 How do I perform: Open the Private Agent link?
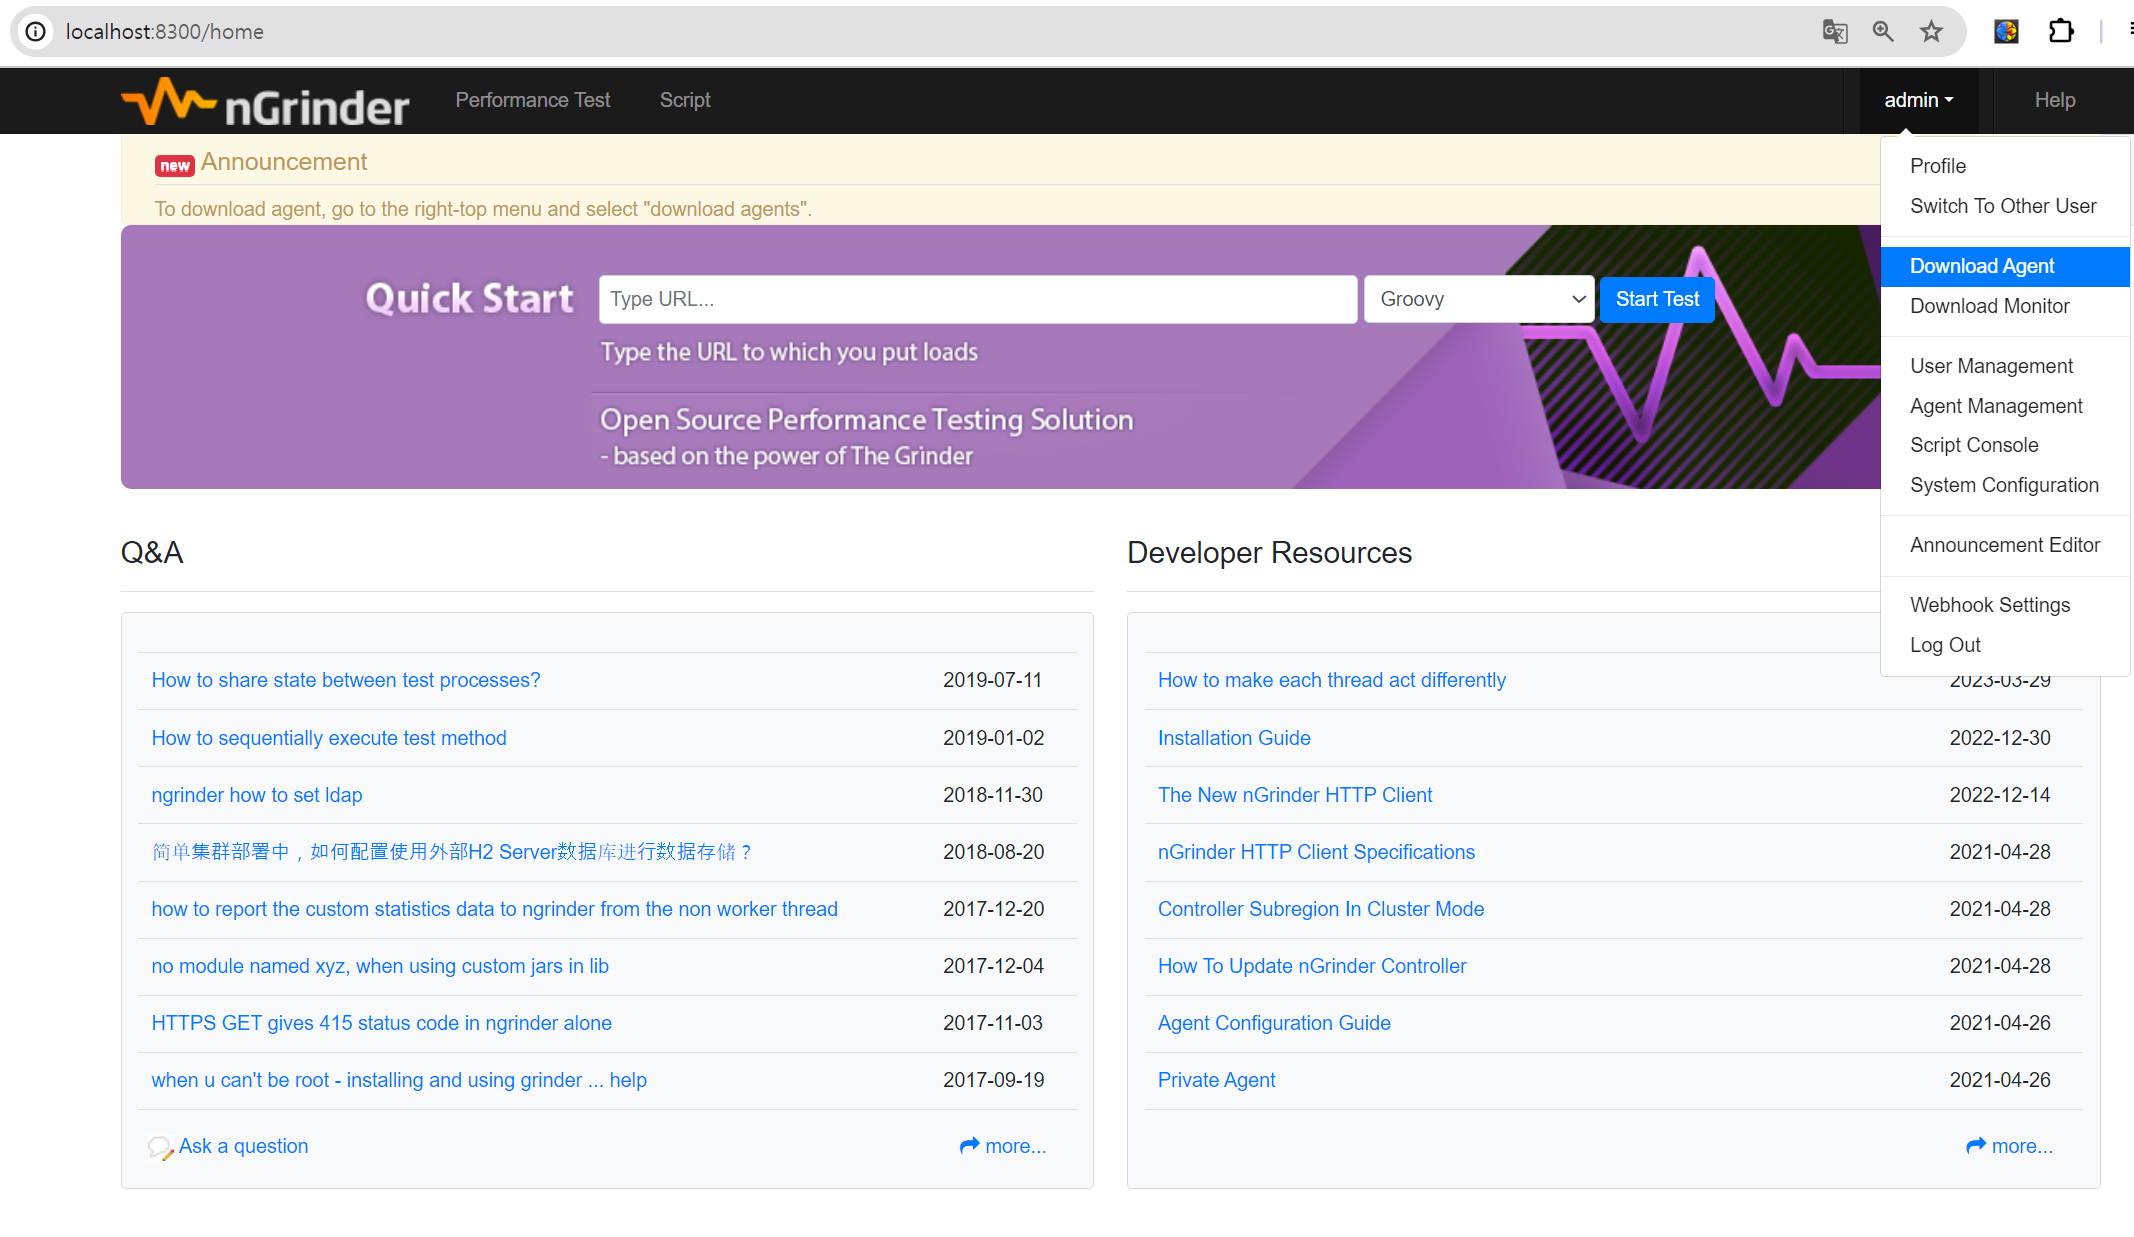[x=1216, y=1080]
